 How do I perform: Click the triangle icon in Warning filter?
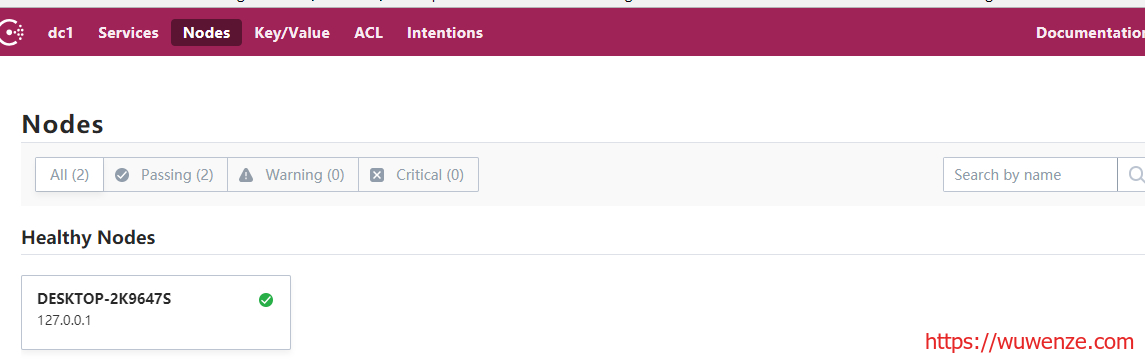click(x=246, y=175)
